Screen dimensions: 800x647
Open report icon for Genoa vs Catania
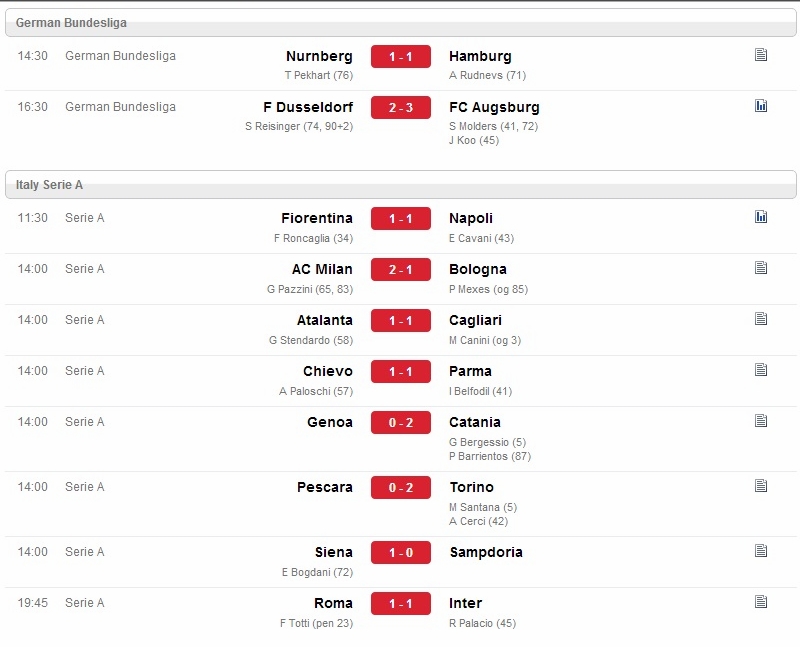(761, 421)
